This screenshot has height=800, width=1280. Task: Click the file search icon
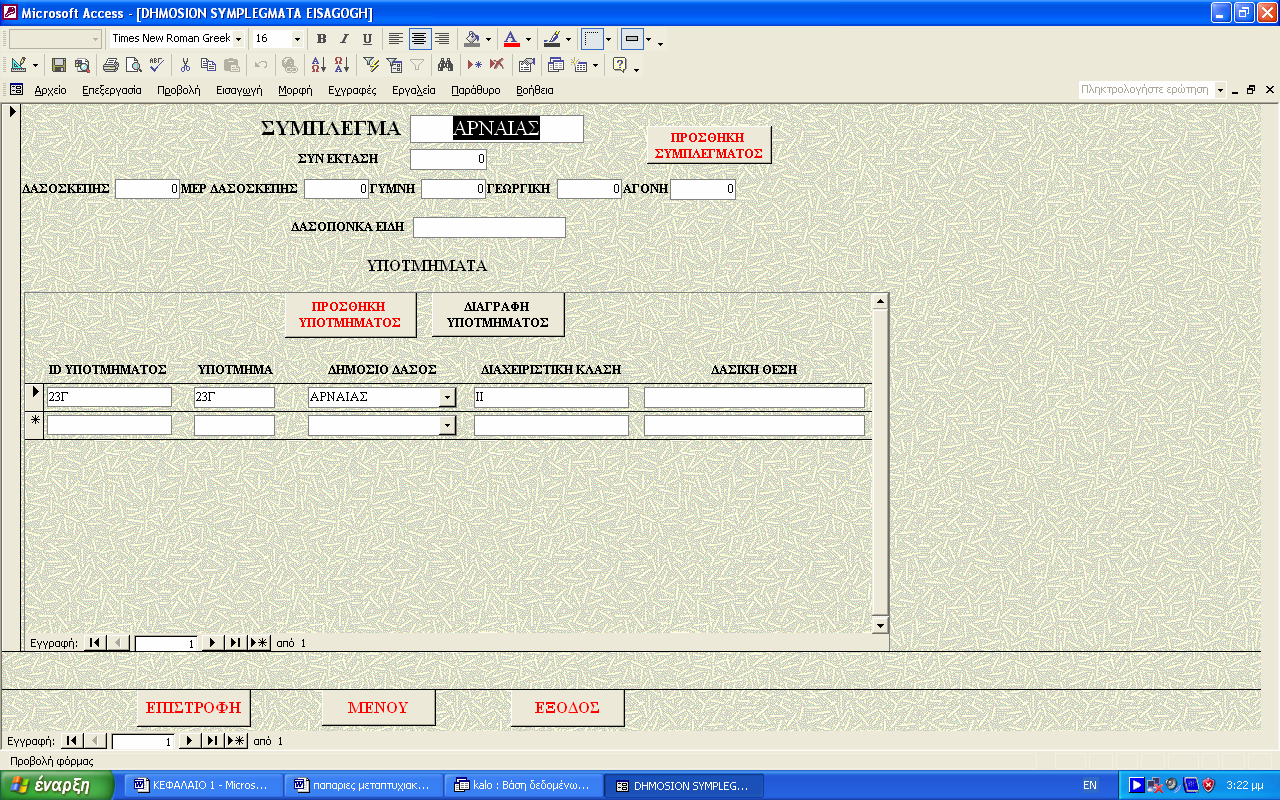81,65
